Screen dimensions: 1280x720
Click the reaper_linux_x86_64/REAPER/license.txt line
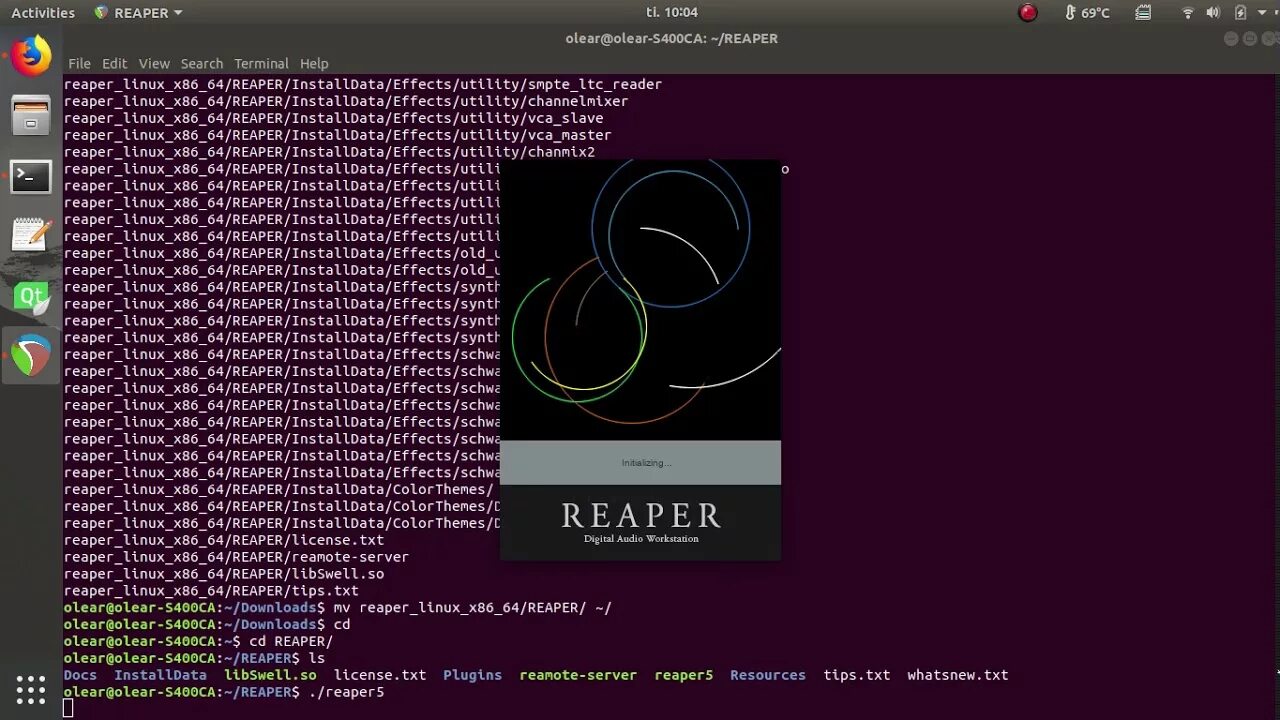tap(224, 540)
